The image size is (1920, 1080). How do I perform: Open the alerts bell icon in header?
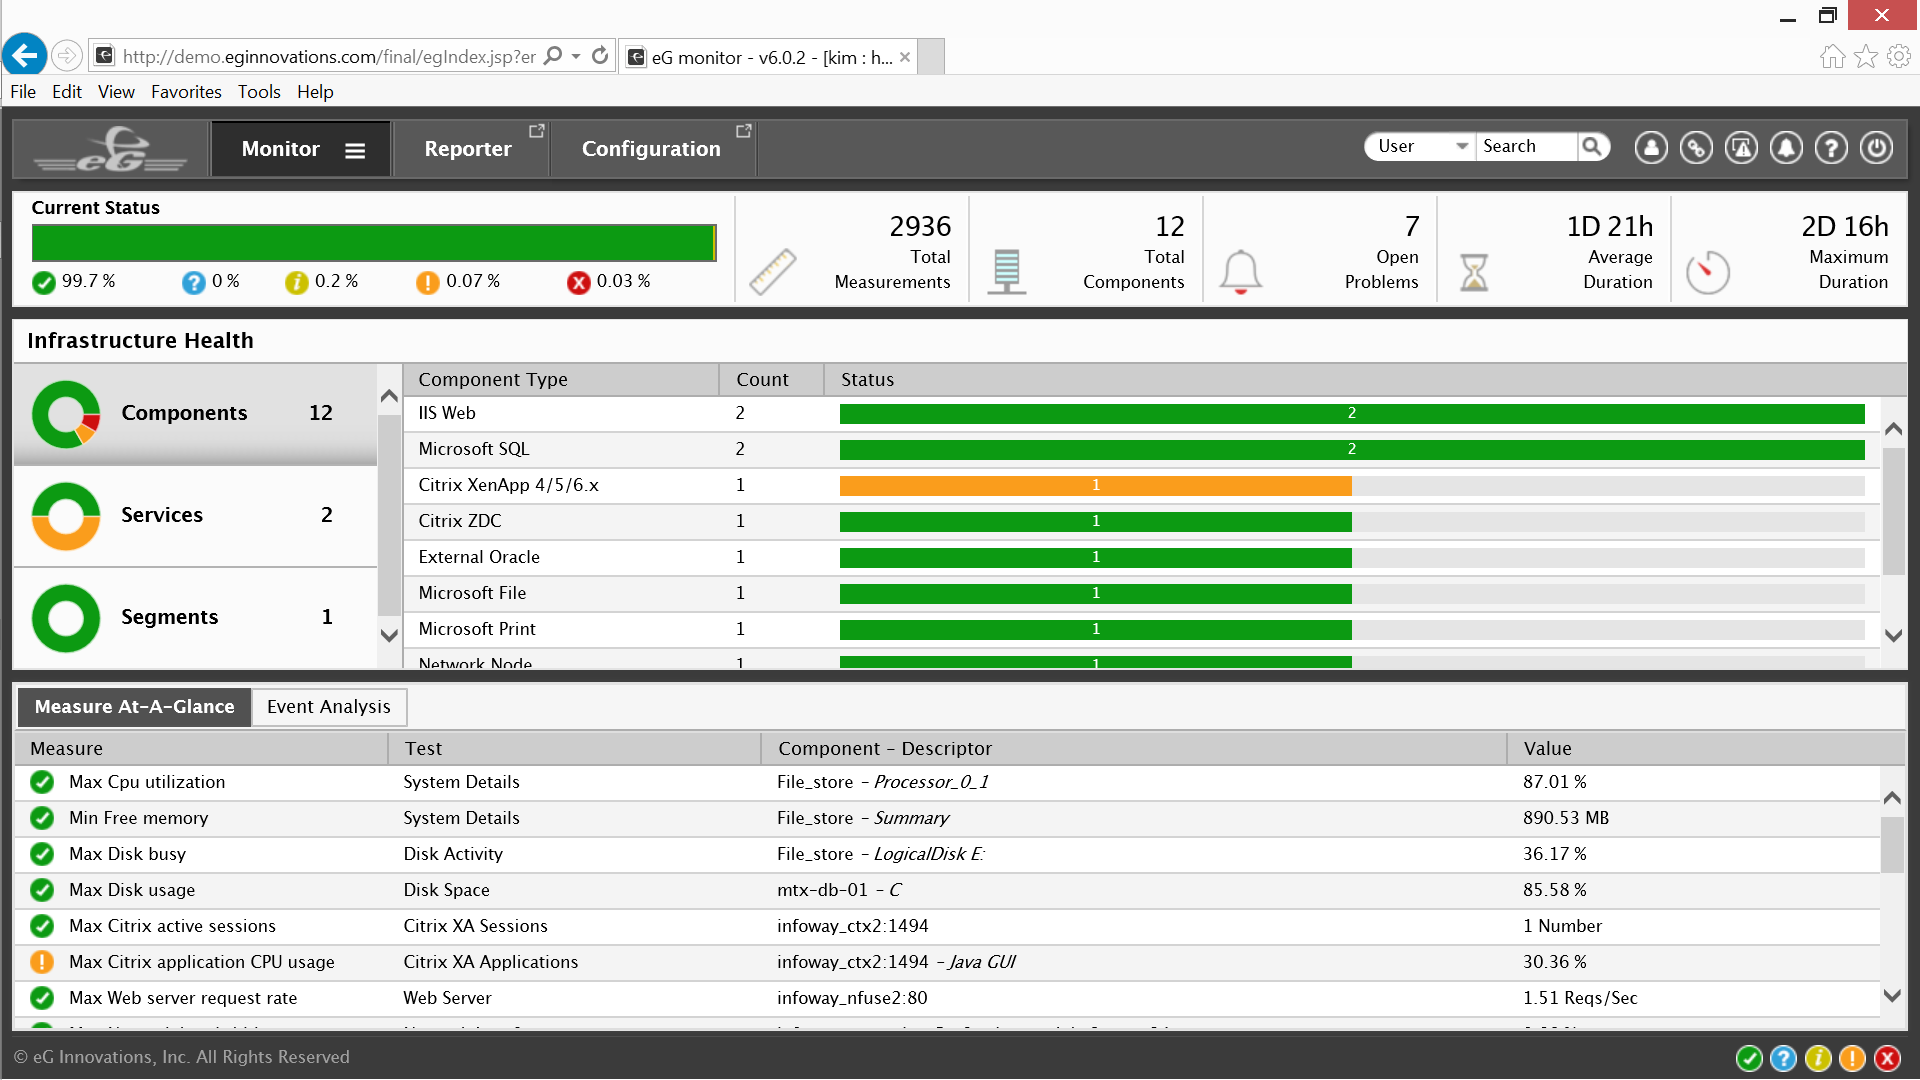click(x=1786, y=148)
